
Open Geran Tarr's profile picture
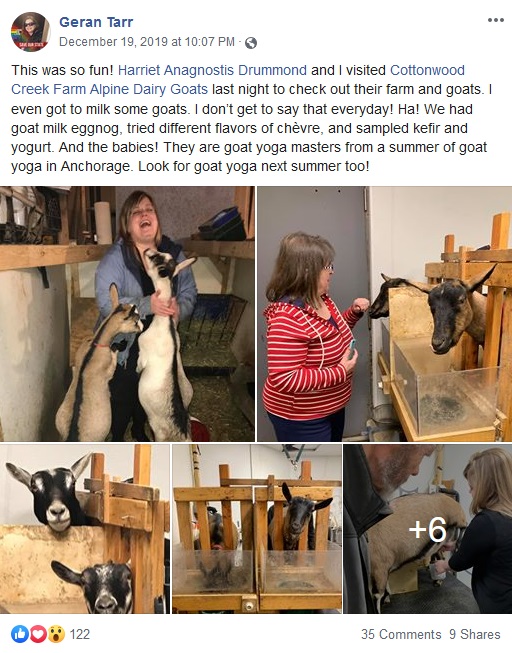pos(30,32)
